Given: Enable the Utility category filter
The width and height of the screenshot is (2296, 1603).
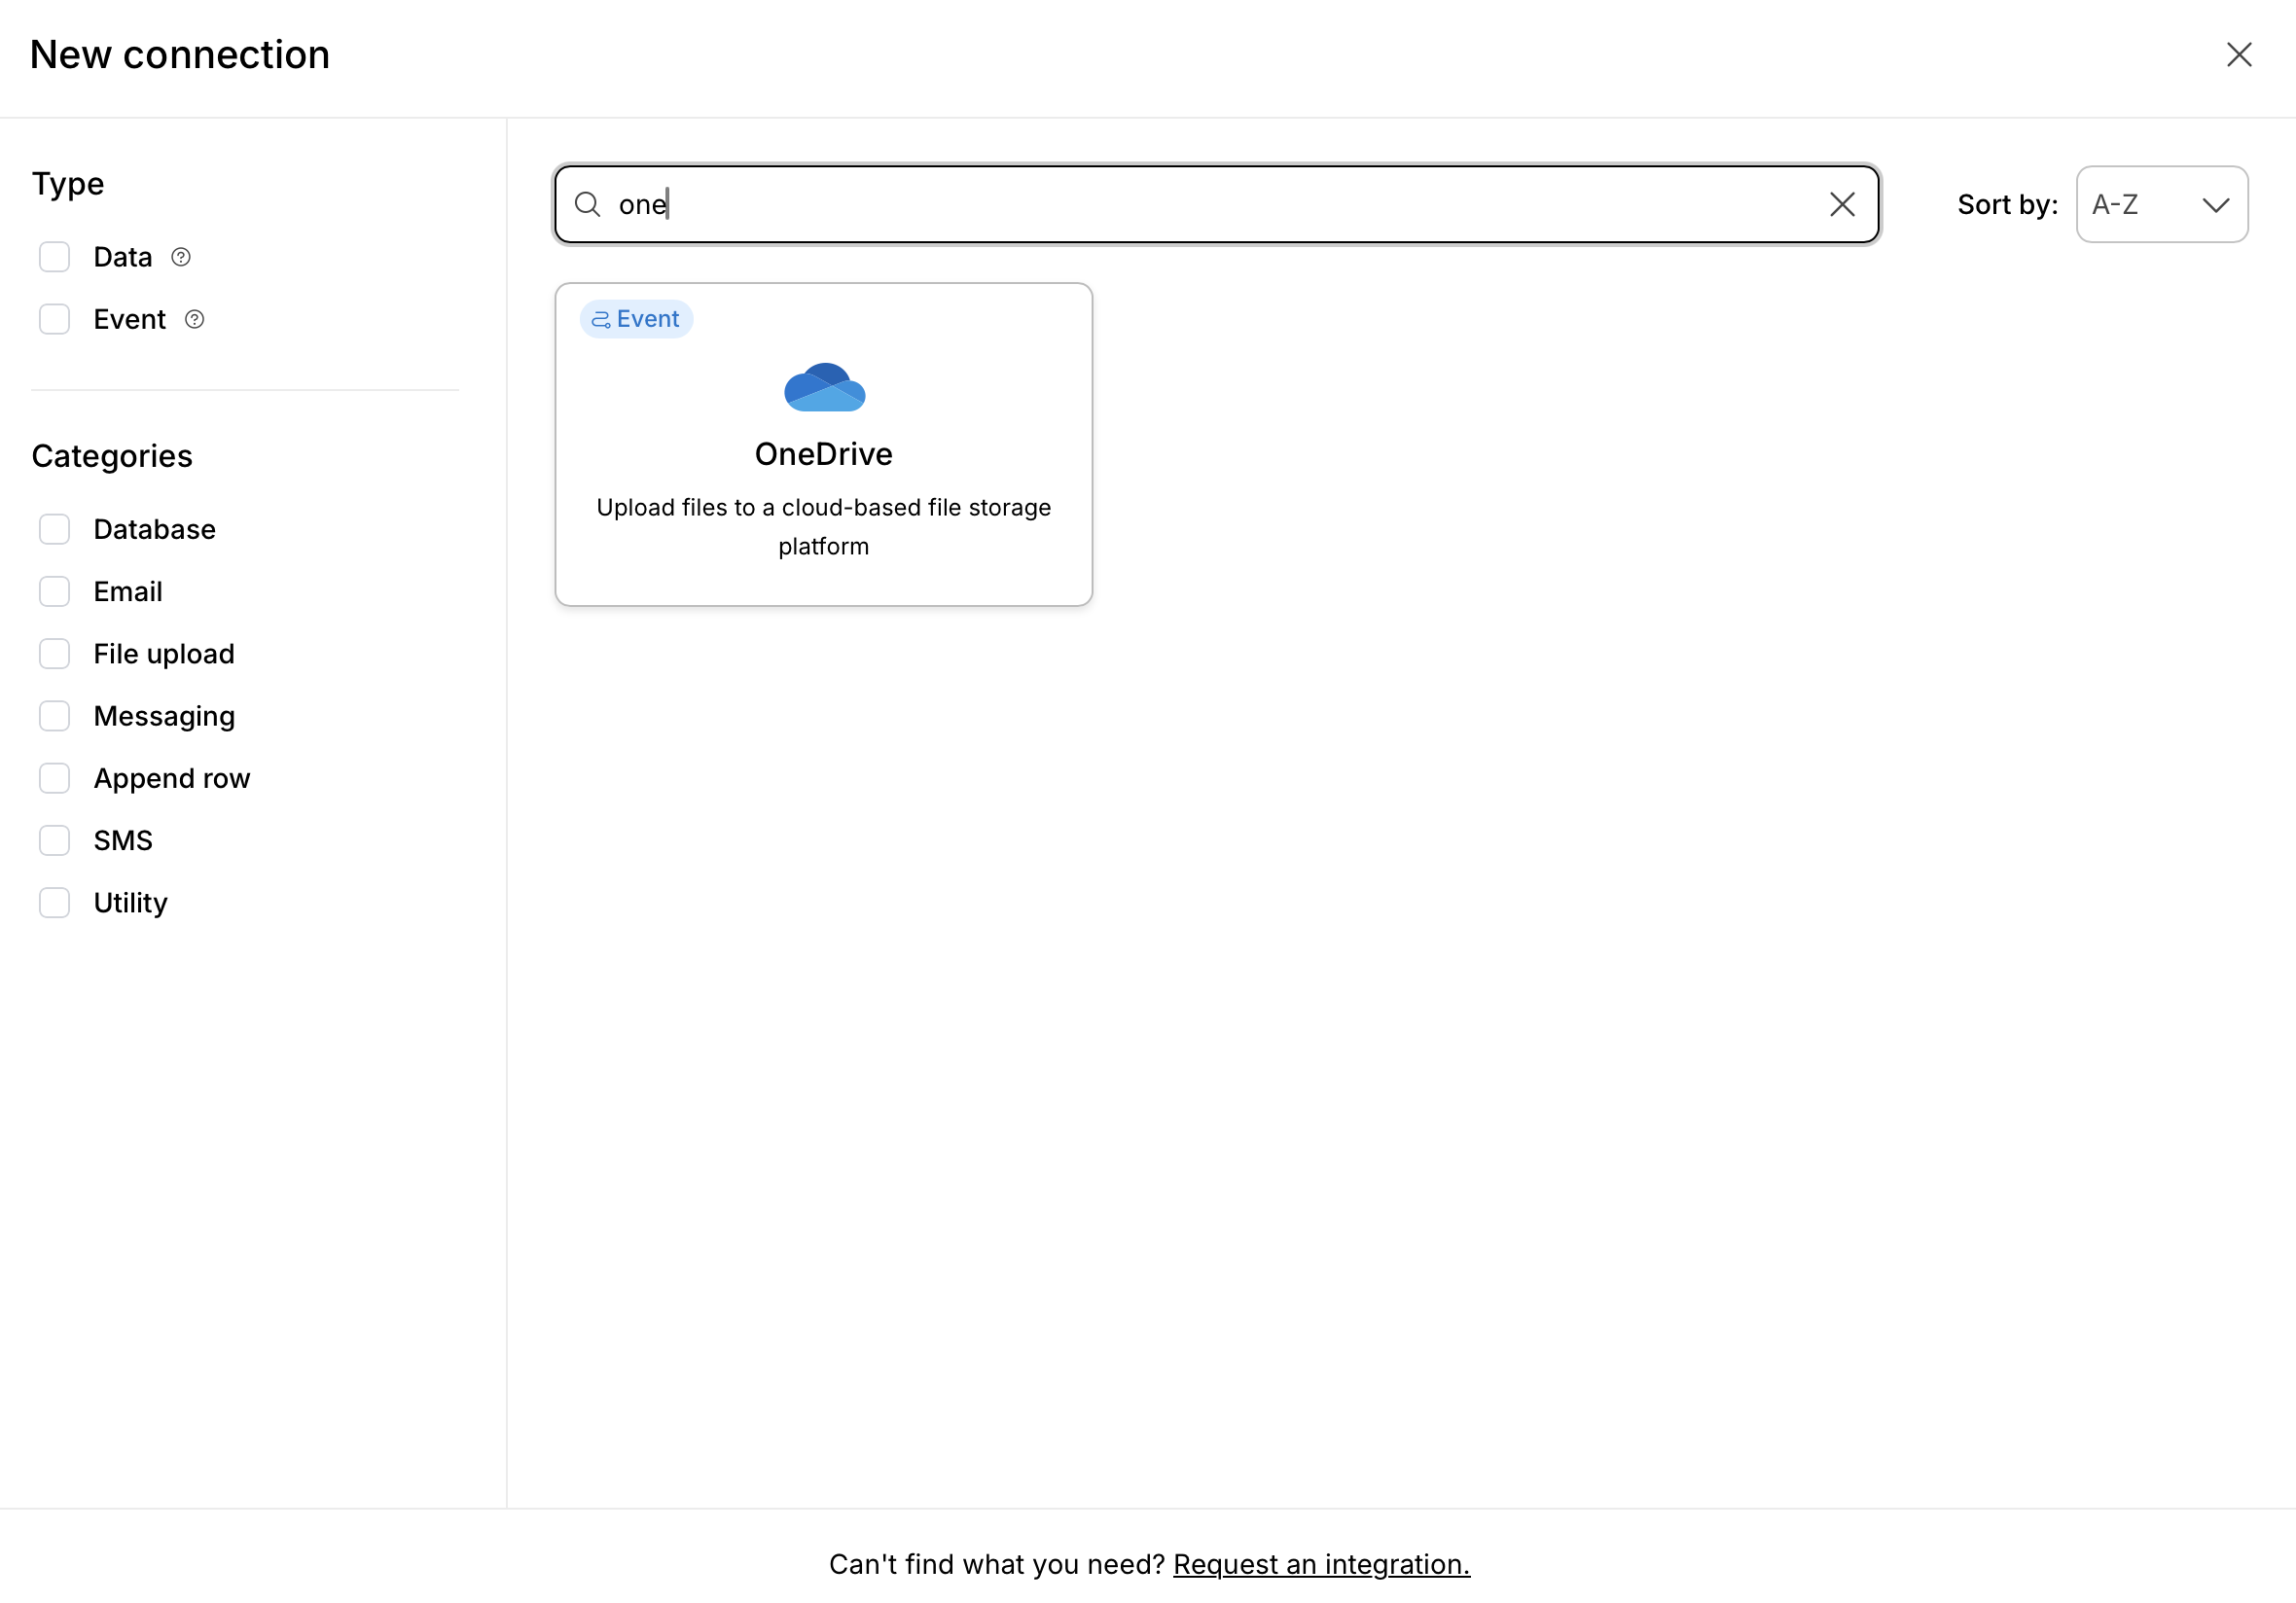Looking at the screenshot, I should tap(54, 902).
